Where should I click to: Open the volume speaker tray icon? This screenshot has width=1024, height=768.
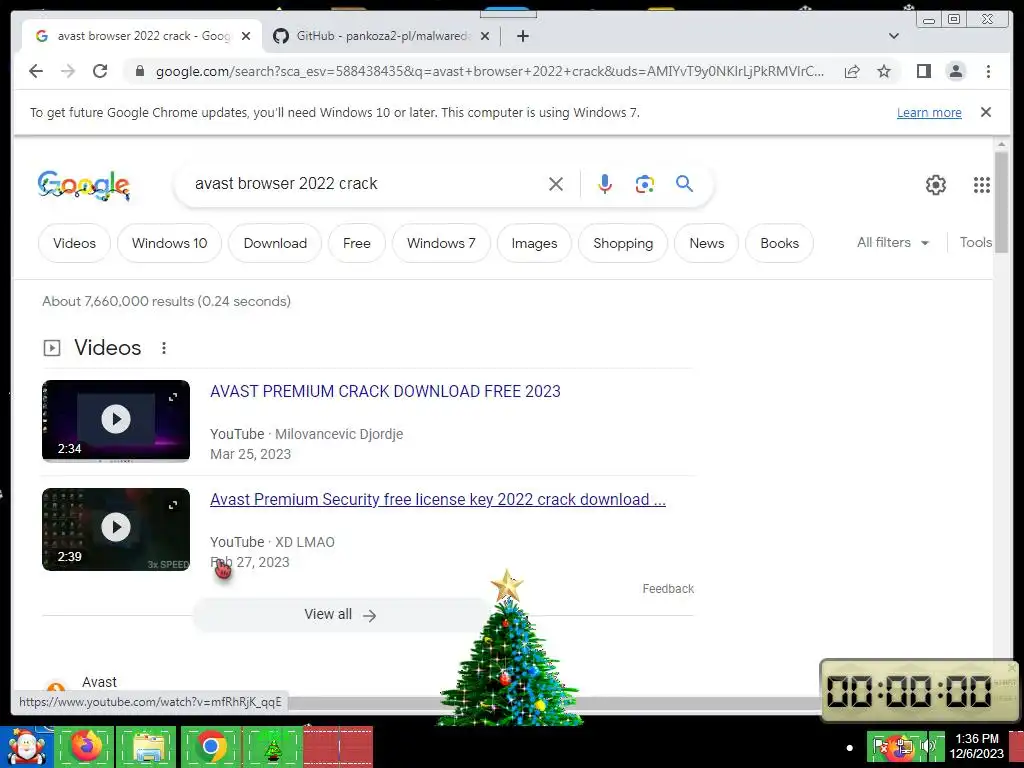tap(928, 746)
